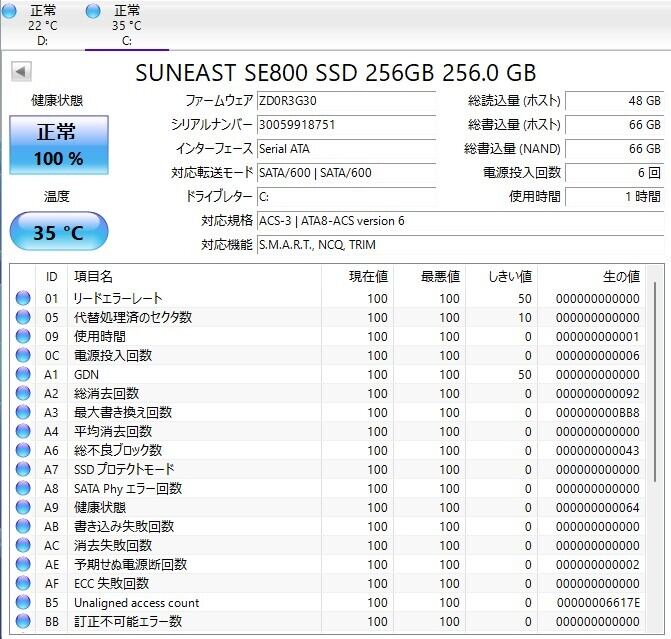
Task: Click the status orb for ID AE
Action: coord(23,564)
